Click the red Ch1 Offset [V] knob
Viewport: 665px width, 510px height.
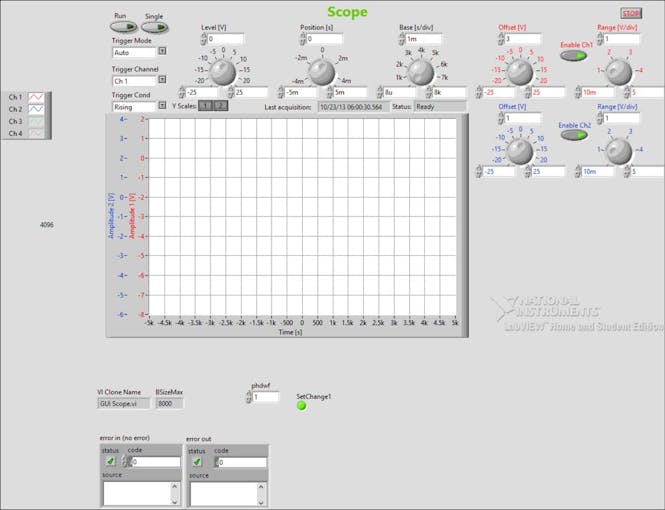(x=520, y=72)
